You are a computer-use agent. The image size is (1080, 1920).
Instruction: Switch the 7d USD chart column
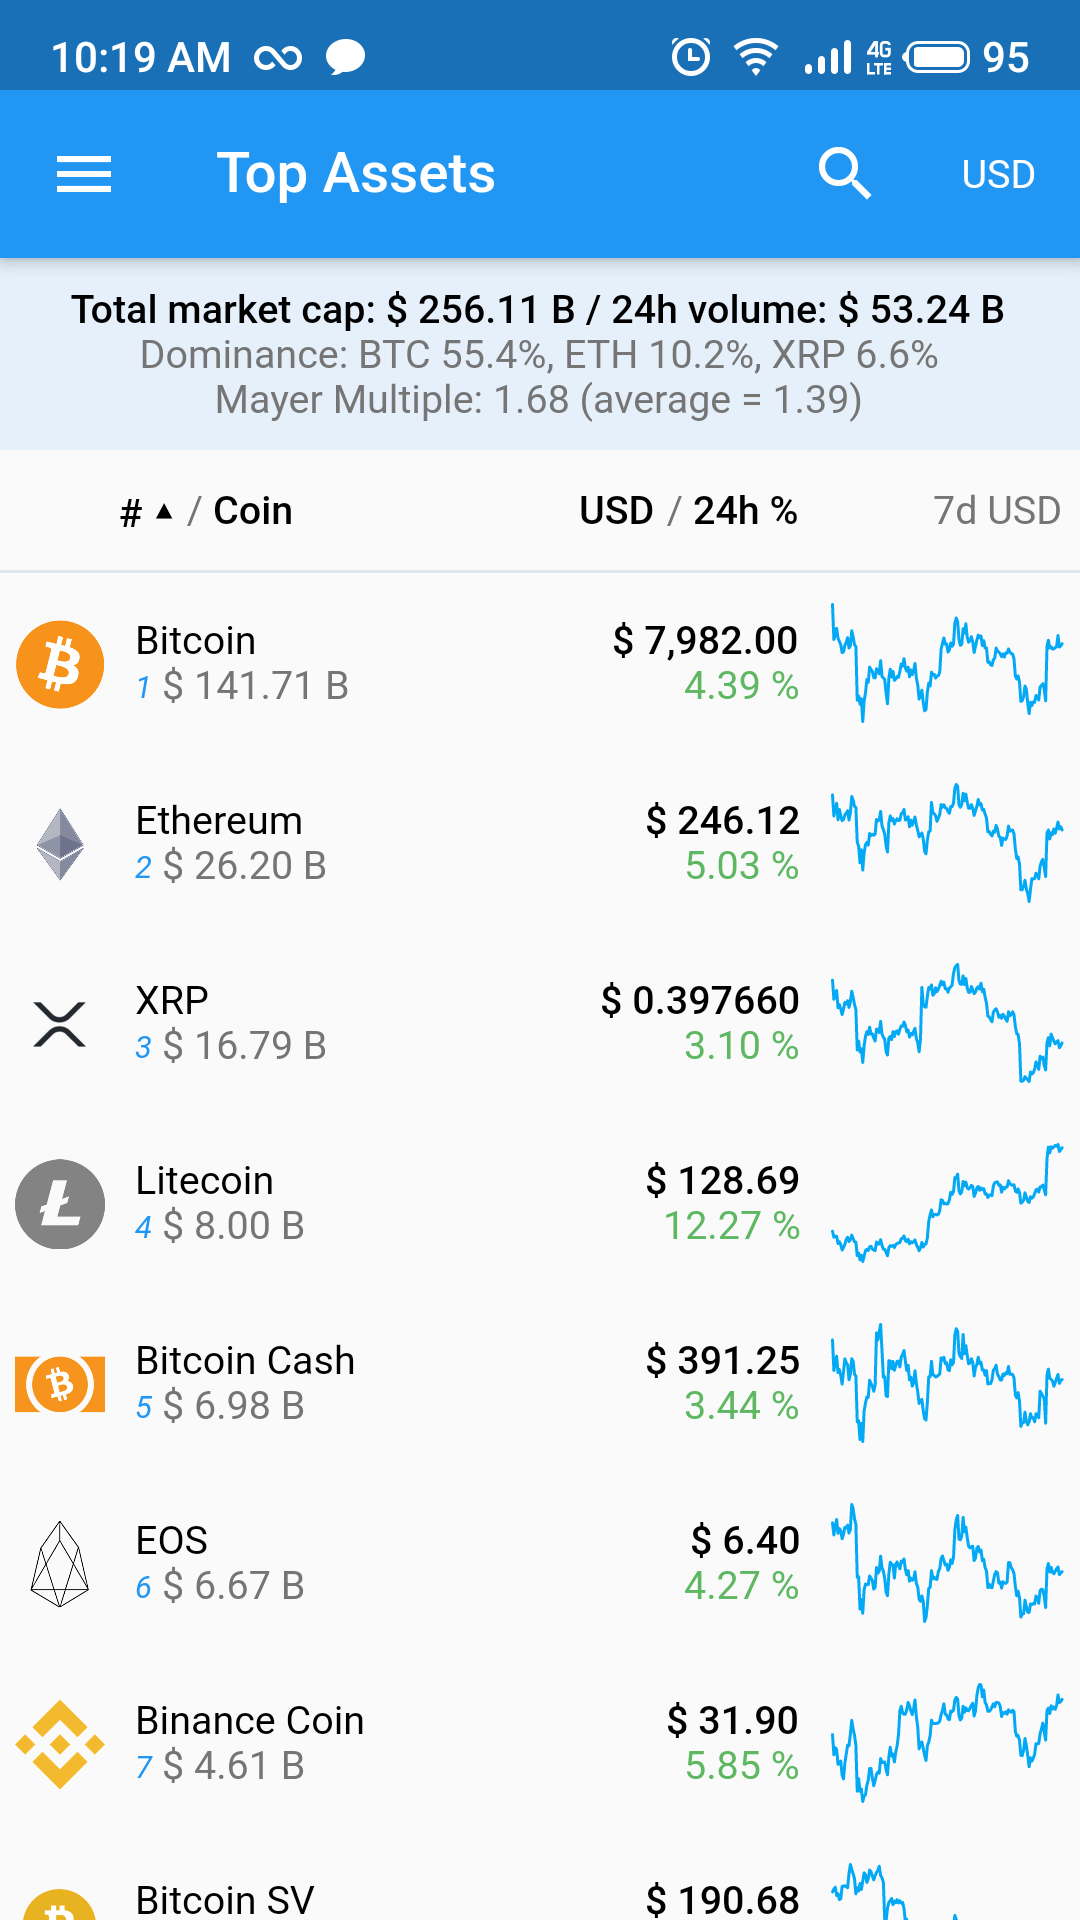pos(996,511)
